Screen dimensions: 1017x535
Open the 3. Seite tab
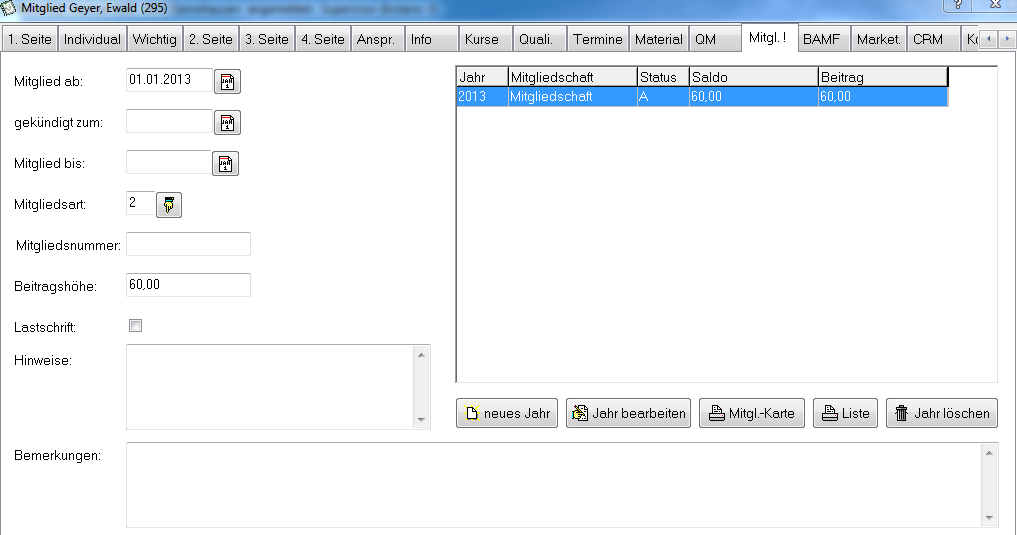pos(267,39)
